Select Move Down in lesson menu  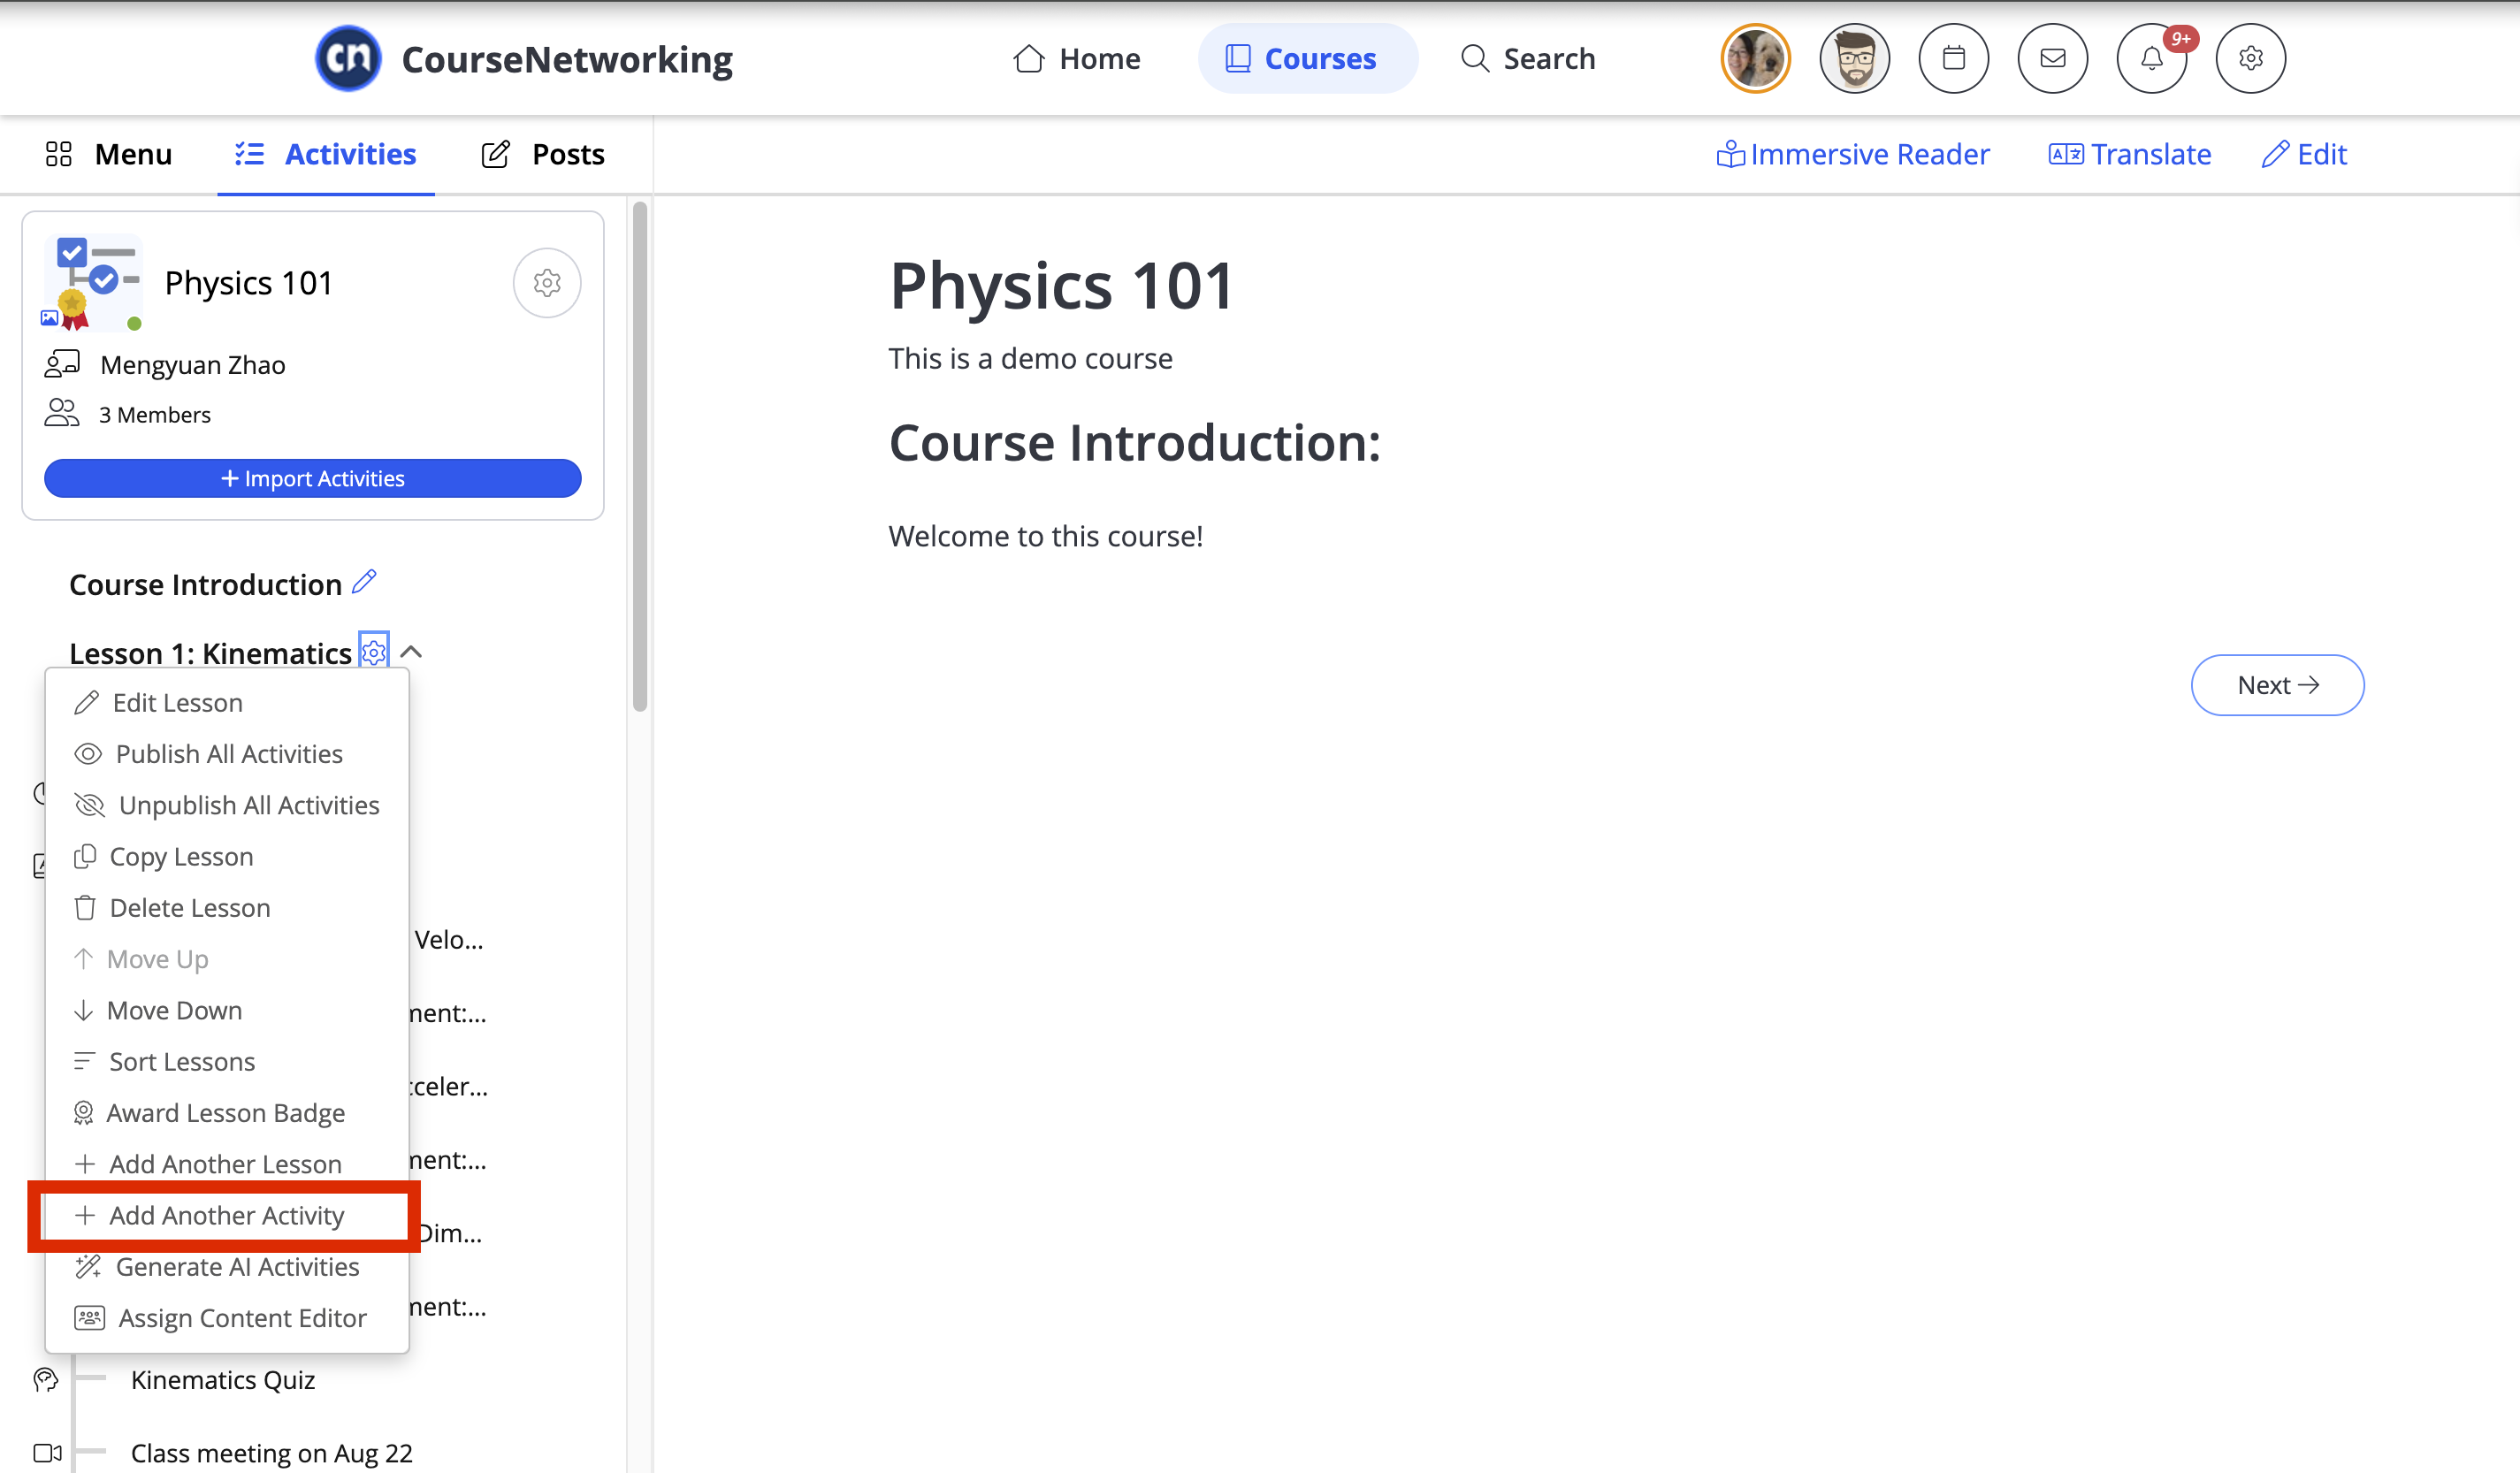(227, 1010)
